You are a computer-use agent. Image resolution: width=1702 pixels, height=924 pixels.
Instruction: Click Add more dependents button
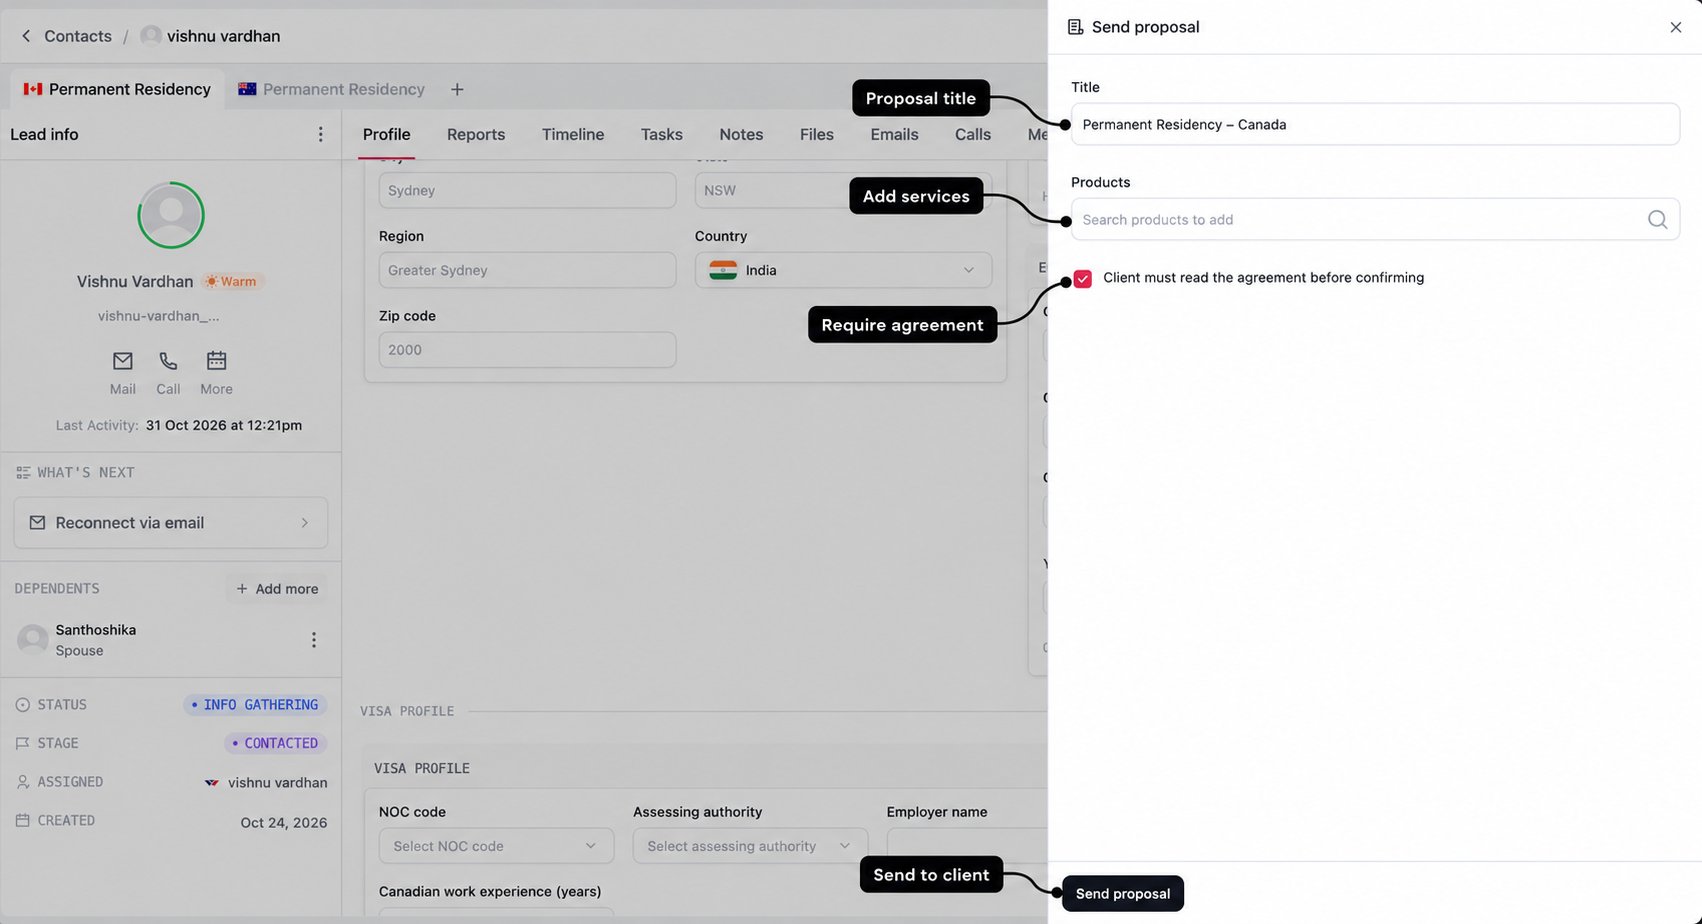coord(277,589)
